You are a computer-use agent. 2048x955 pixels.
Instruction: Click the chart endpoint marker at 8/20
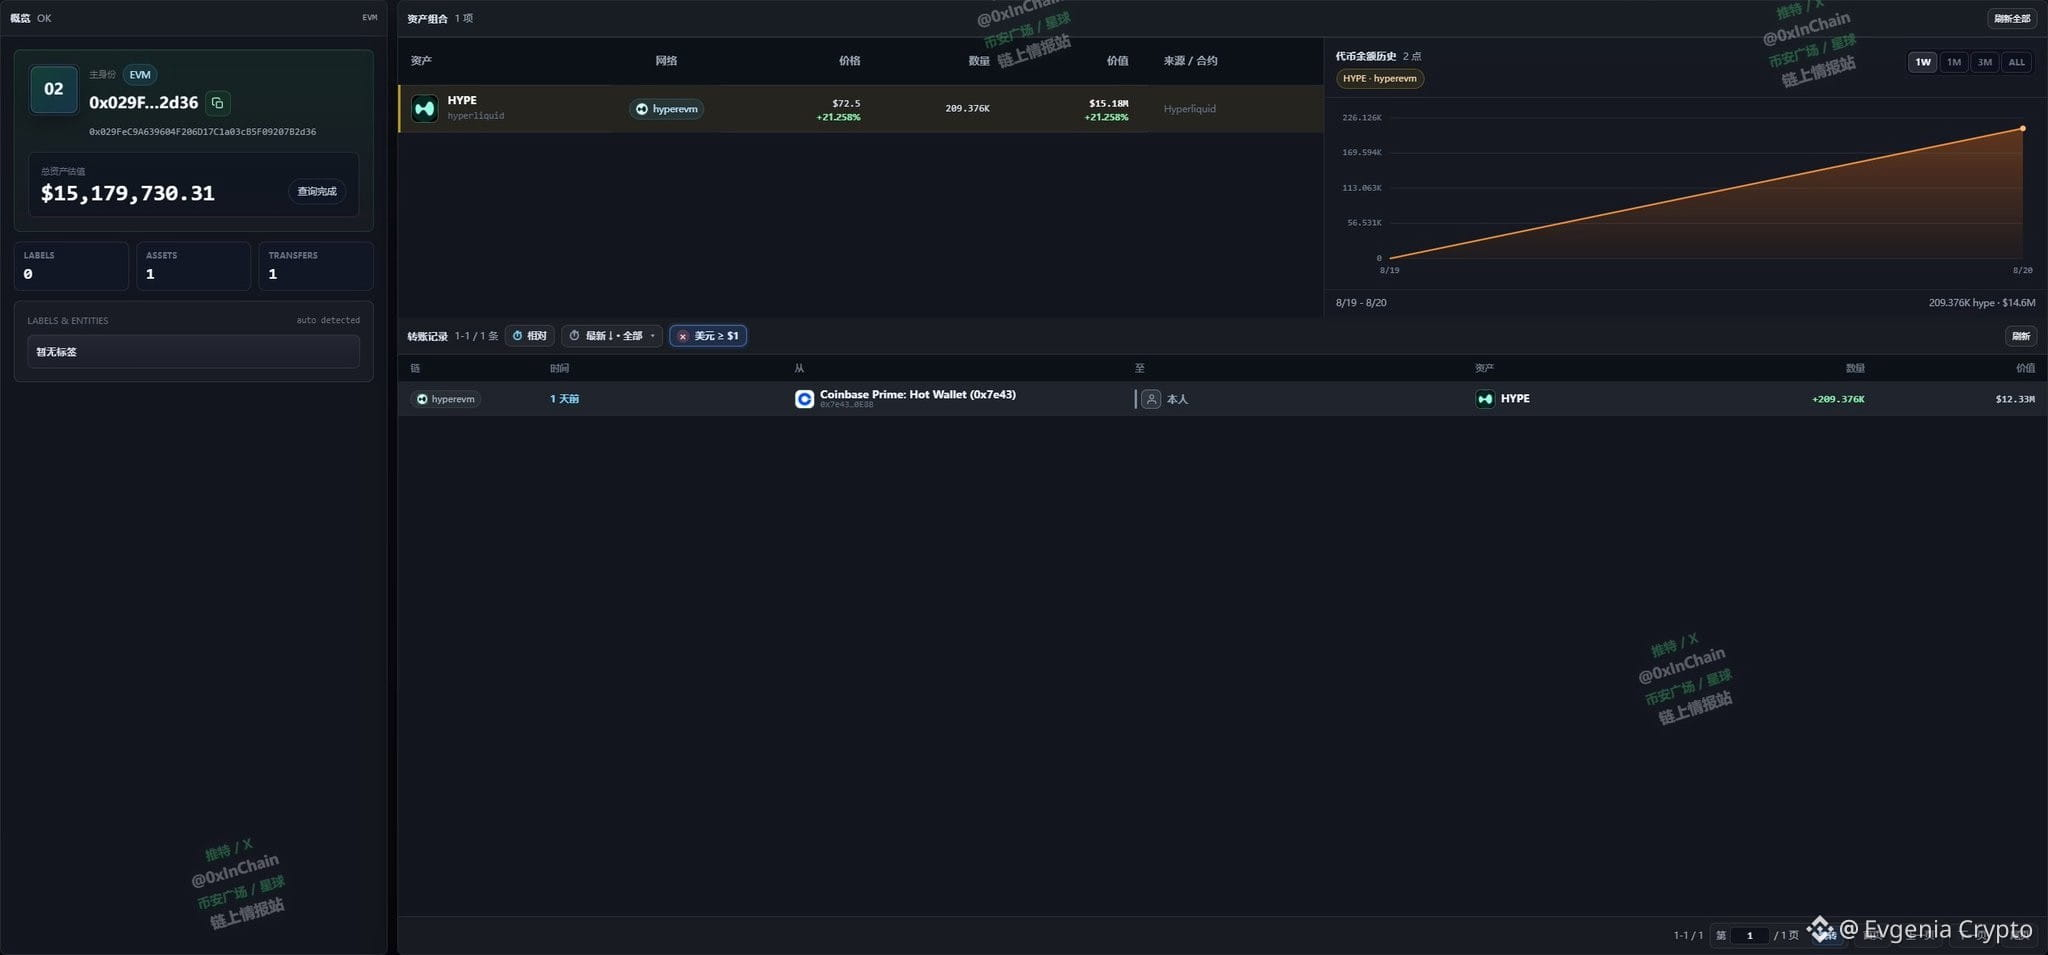2022,128
